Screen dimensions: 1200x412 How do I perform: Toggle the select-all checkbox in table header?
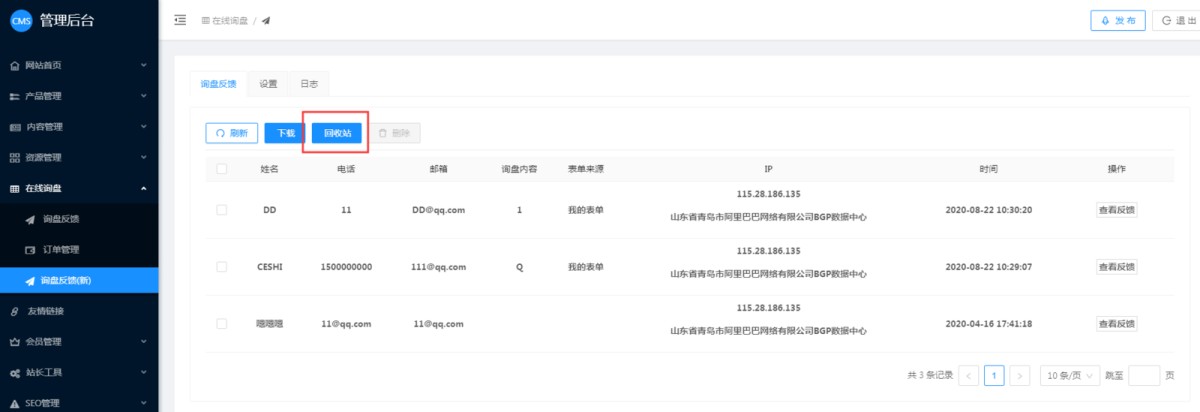coord(221,169)
